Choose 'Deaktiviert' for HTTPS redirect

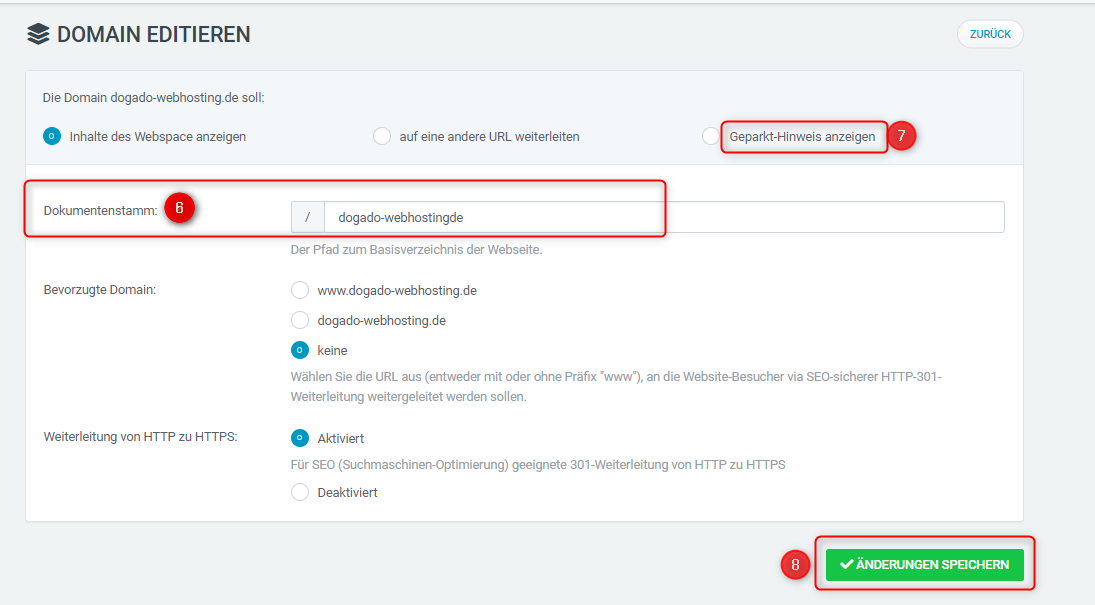pos(300,492)
